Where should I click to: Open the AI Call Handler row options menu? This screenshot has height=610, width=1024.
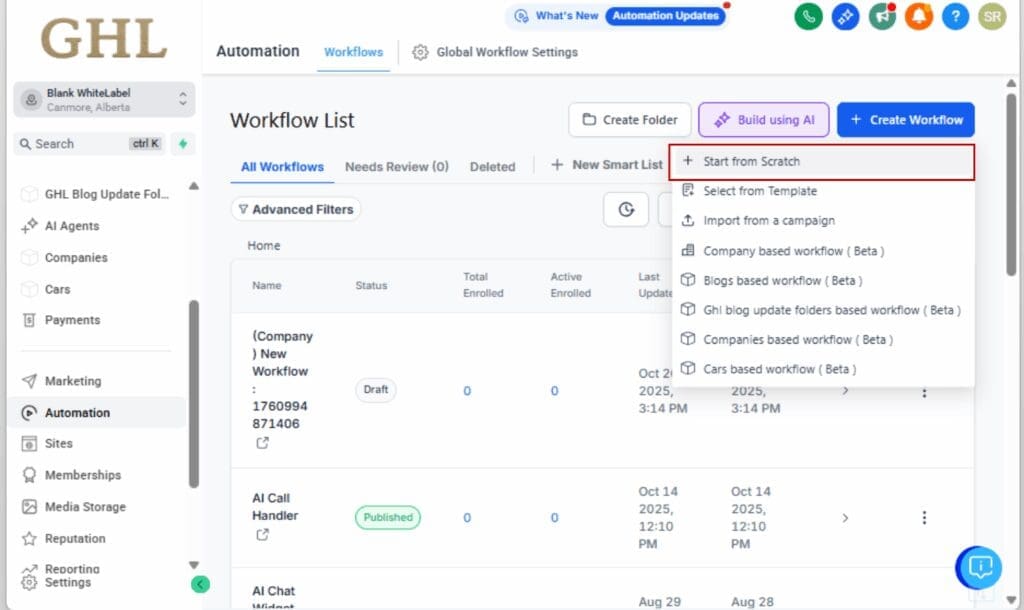pos(924,517)
